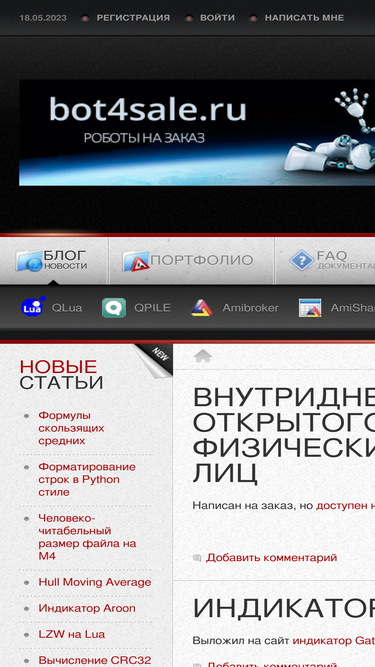This screenshot has width=375, height=667.
Task: Open the Регистрация link in top bar
Action: [x=133, y=18]
